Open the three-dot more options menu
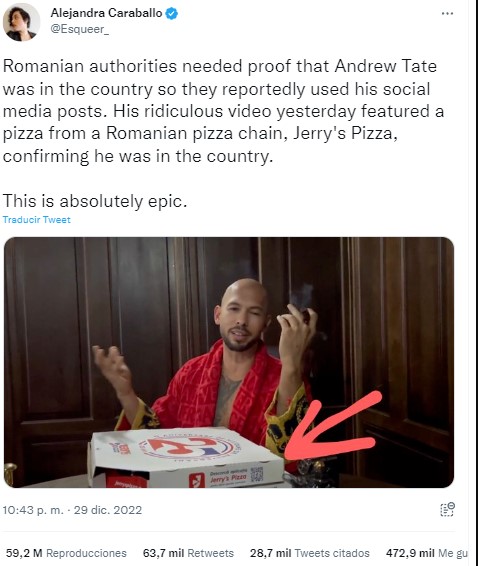This screenshot has height=566, width=478. click(x=447, y=14)
